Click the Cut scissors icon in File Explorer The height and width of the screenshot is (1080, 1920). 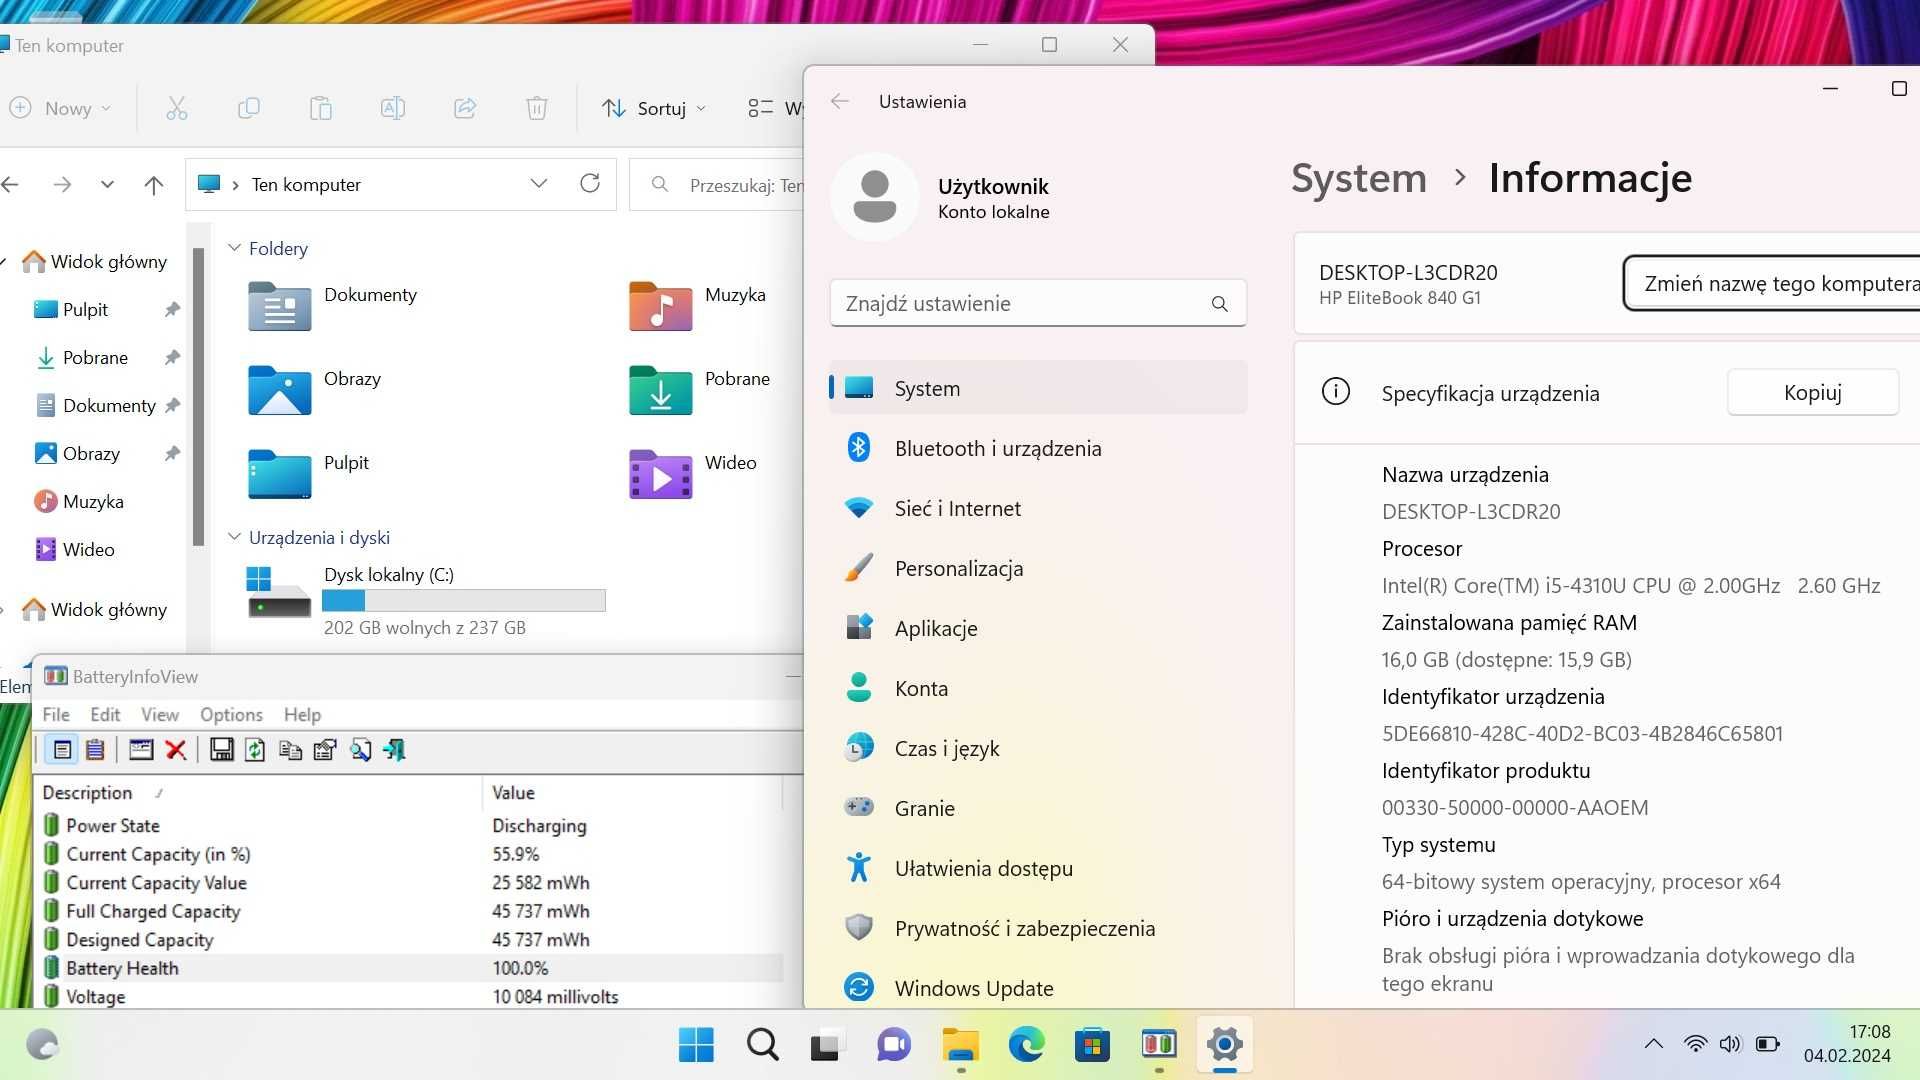coord(177,108)
